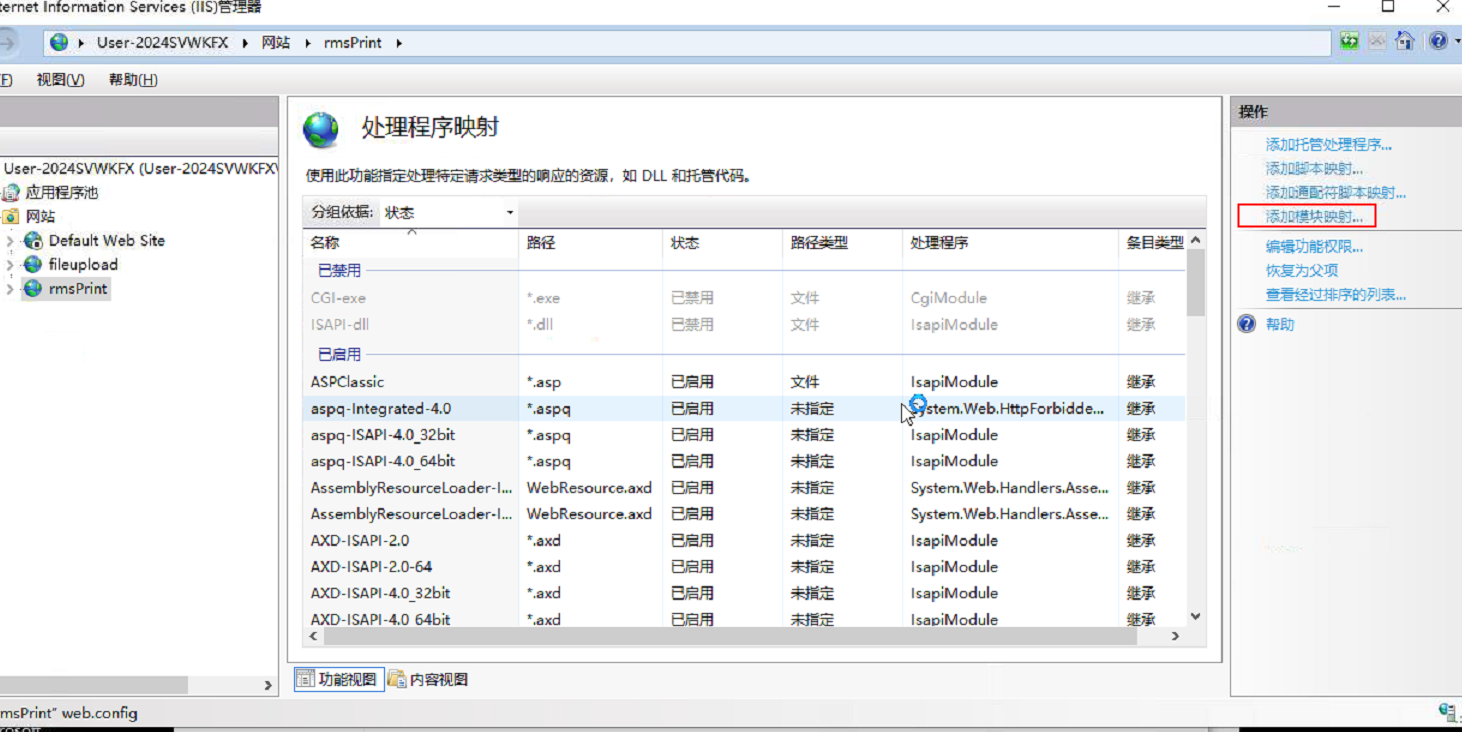Click 添加通配符脚本映射... action link
The height and width of the screenshot is (732, 1462).
[1335, 193]
